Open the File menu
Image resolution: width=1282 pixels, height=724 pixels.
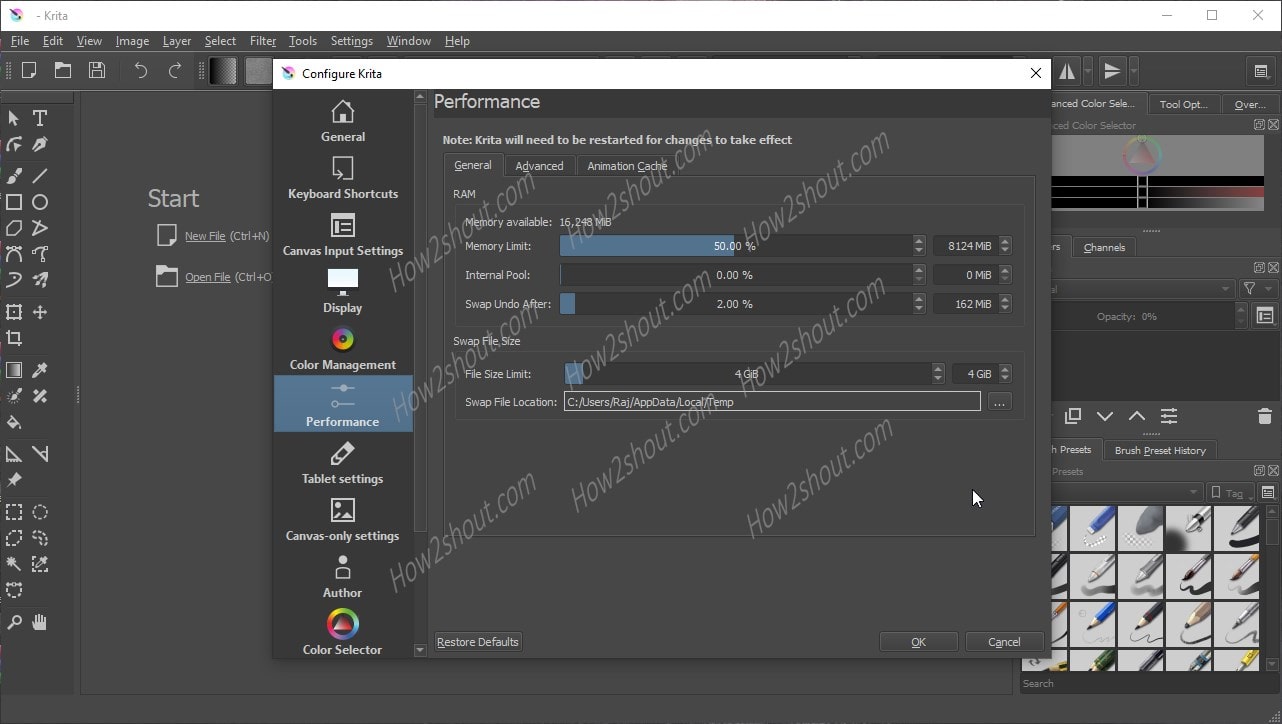point(20,41)
